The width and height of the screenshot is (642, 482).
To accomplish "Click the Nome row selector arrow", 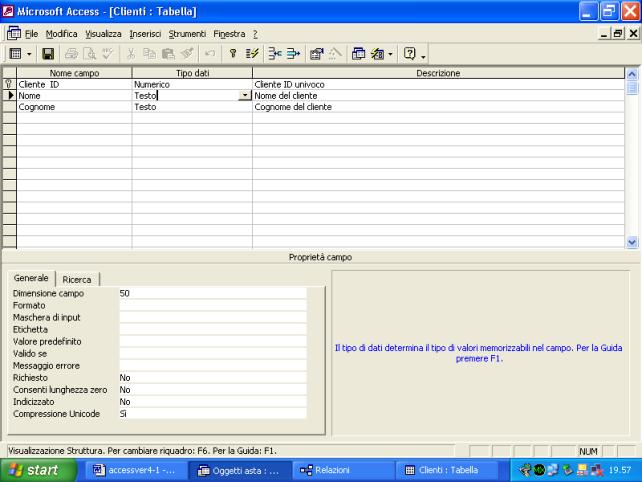I will click(x=9, y=95).
